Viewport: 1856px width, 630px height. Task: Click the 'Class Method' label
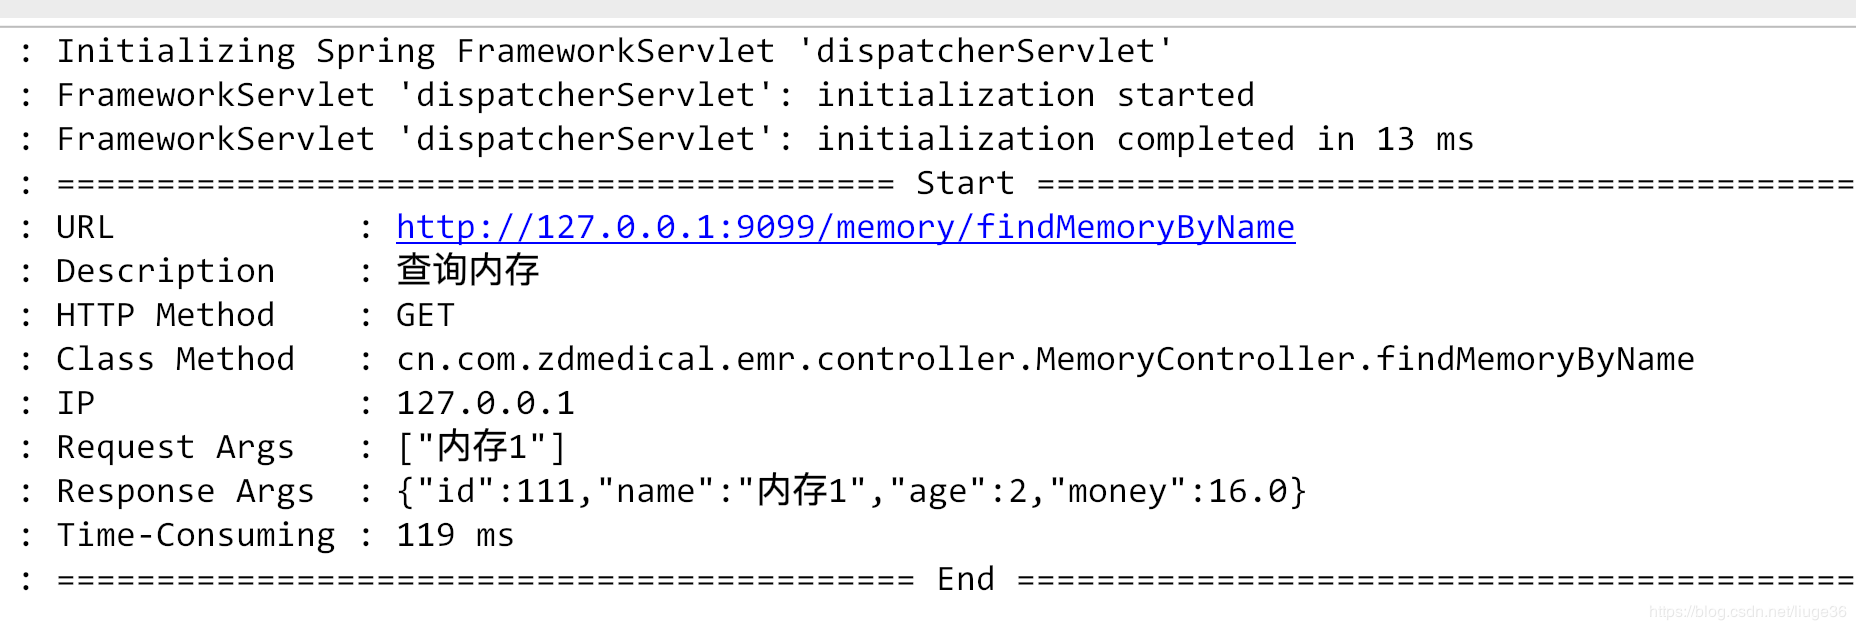175,359
